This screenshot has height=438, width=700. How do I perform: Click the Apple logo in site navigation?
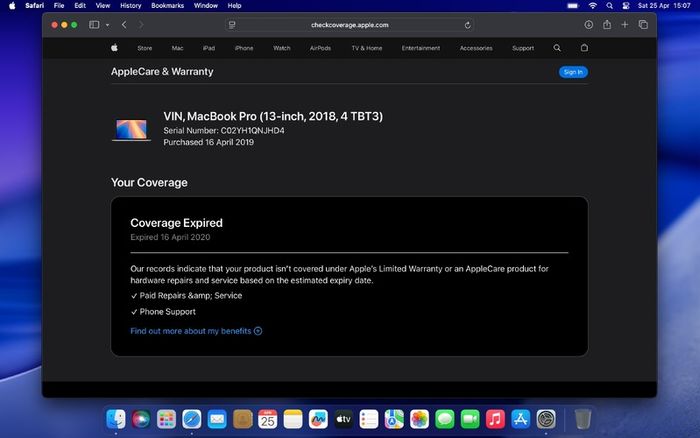[x=114, y=48]
